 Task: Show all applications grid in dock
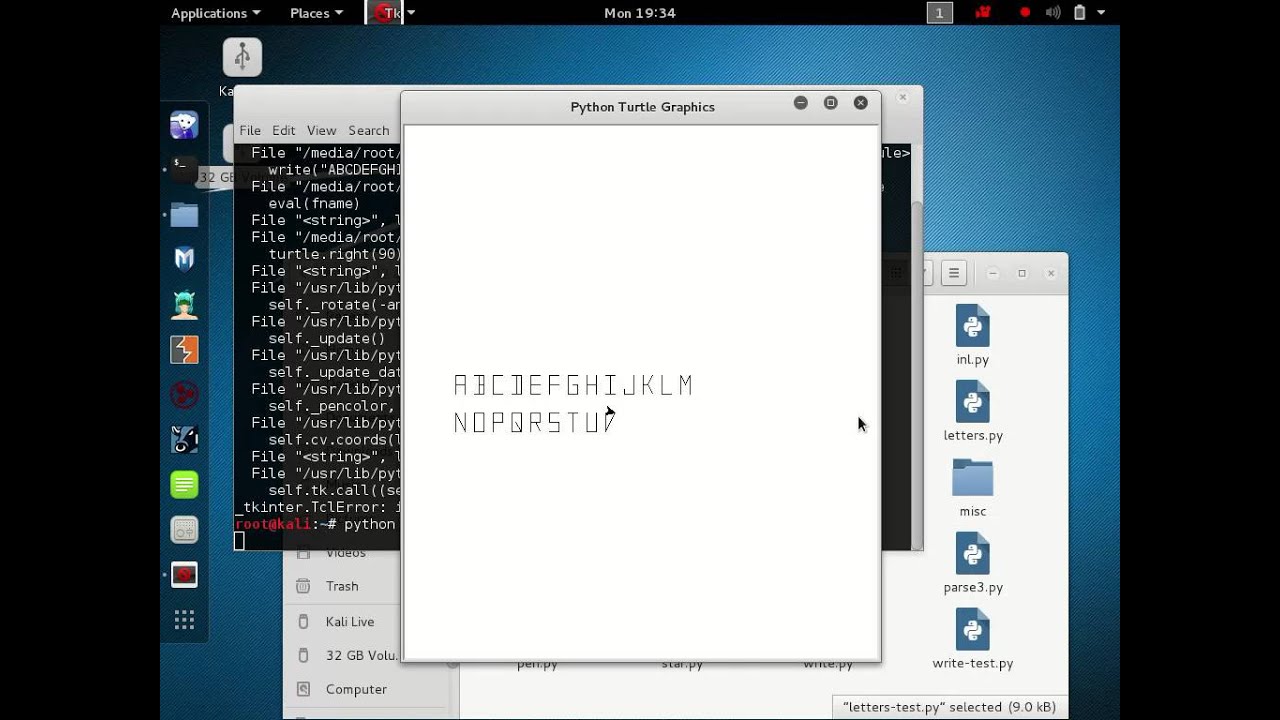[x=184, y=621]
